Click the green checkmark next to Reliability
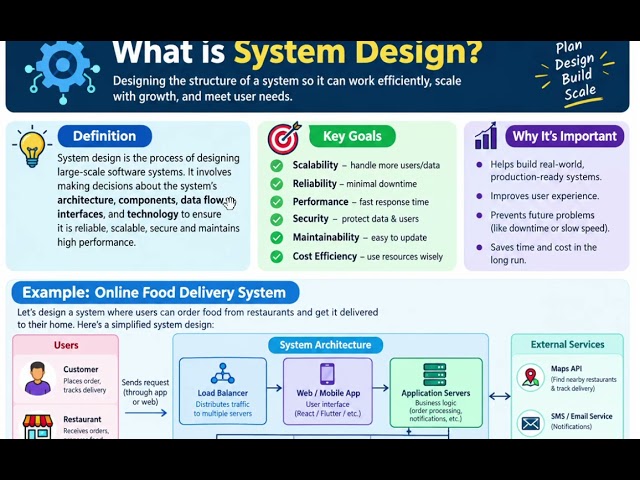This screenshot has height=480, width=640. (277, 184)
